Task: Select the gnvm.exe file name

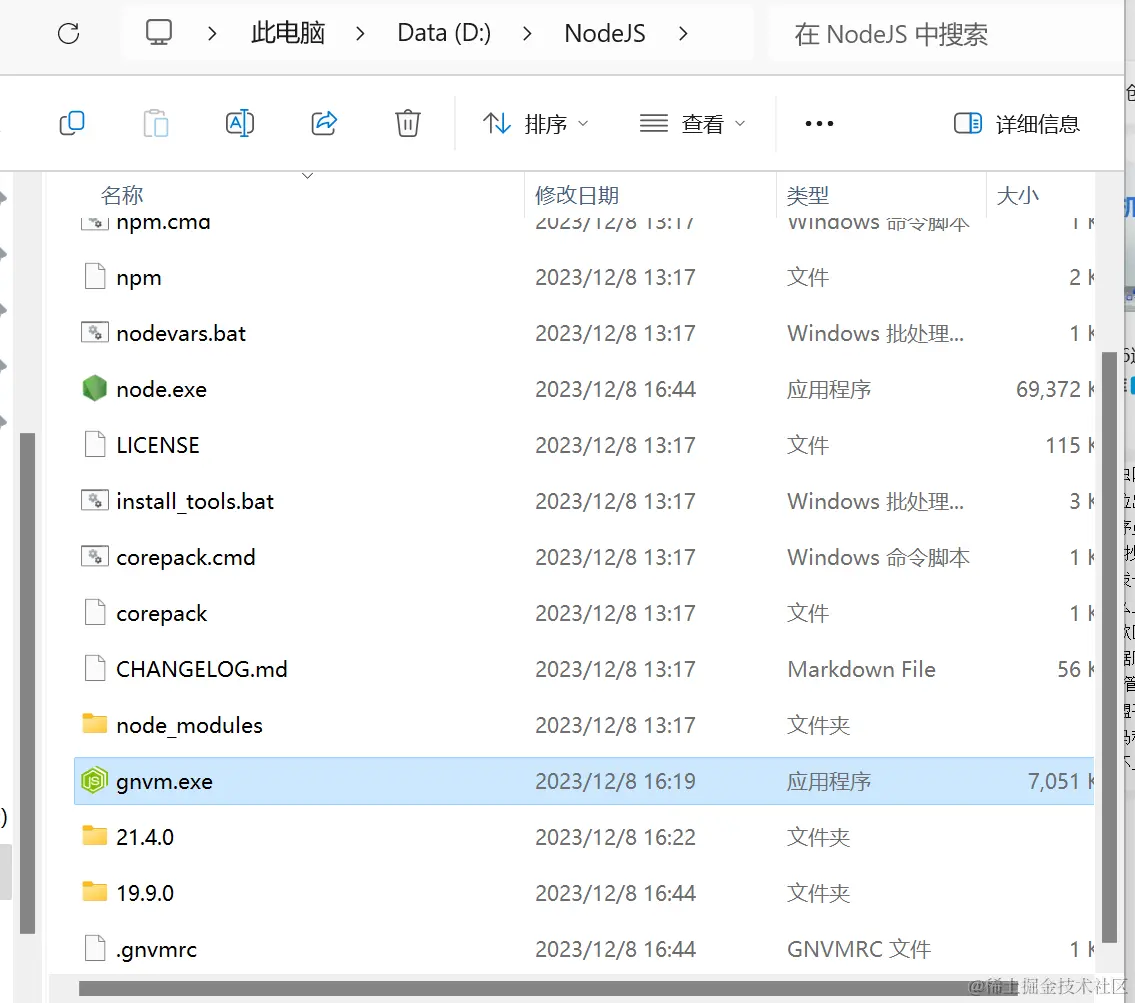Action: tap(164, 782)
